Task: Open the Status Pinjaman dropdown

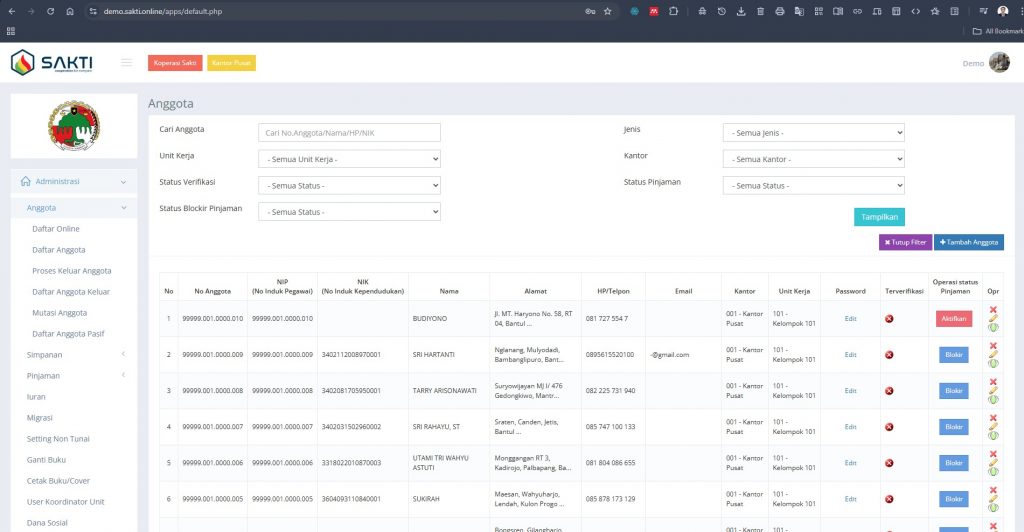Action: 814,185
